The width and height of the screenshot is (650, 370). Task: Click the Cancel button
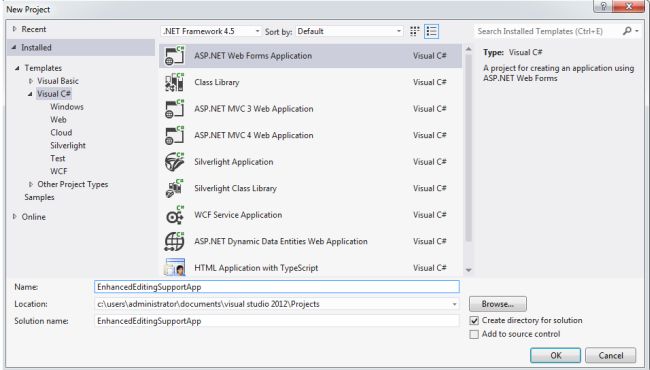[x=611, y=355]
